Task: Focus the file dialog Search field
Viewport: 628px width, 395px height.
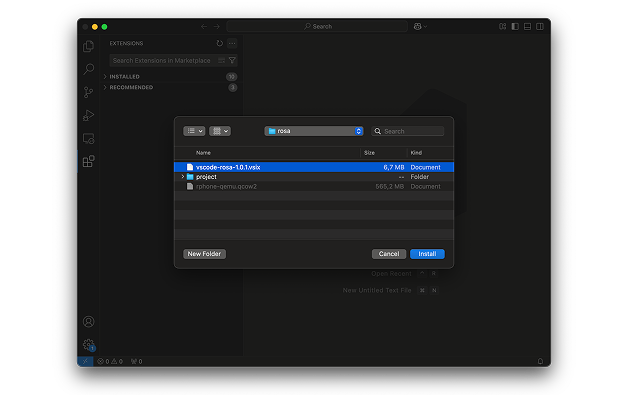Action: click(408, 131)
